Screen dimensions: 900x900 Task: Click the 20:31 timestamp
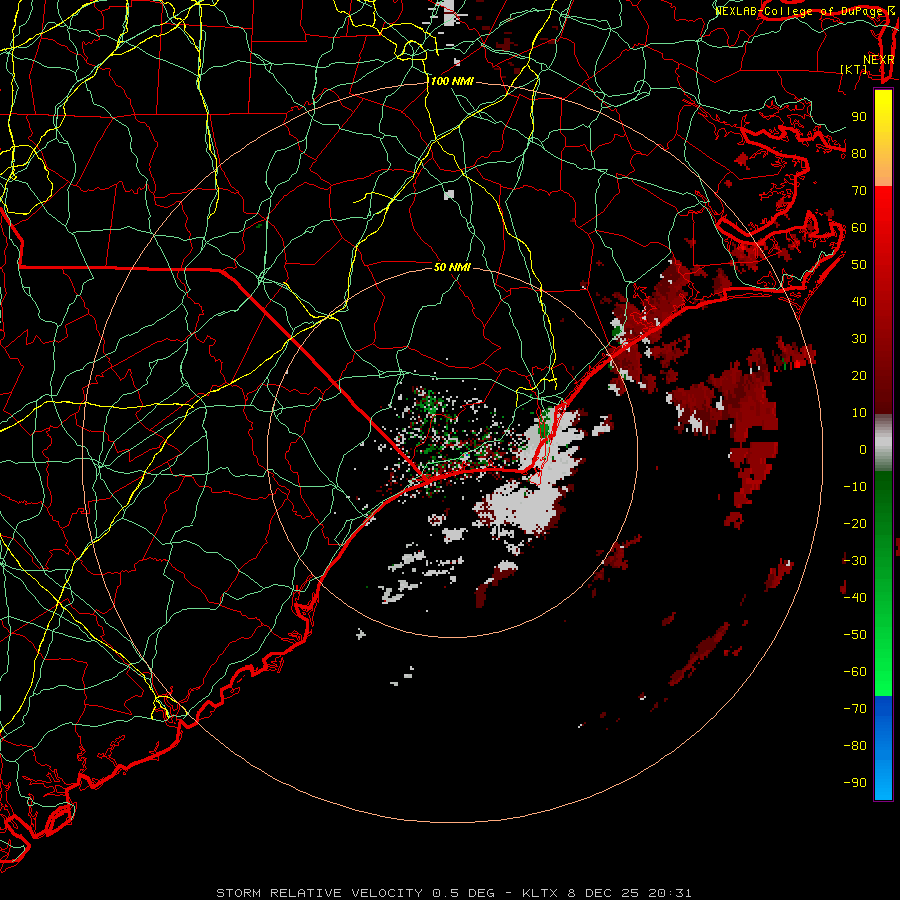(669, 893)
